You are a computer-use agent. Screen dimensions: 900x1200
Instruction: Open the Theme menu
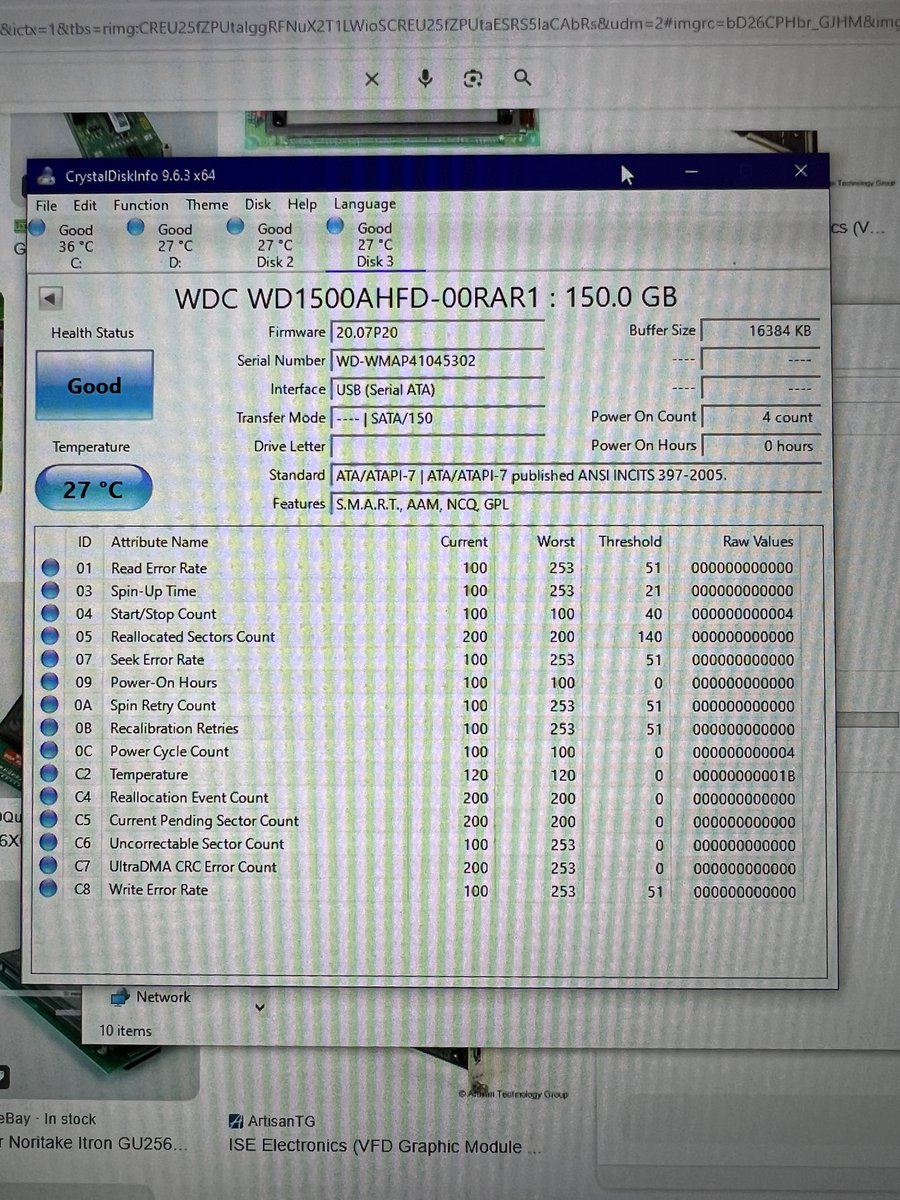[207, 205]
